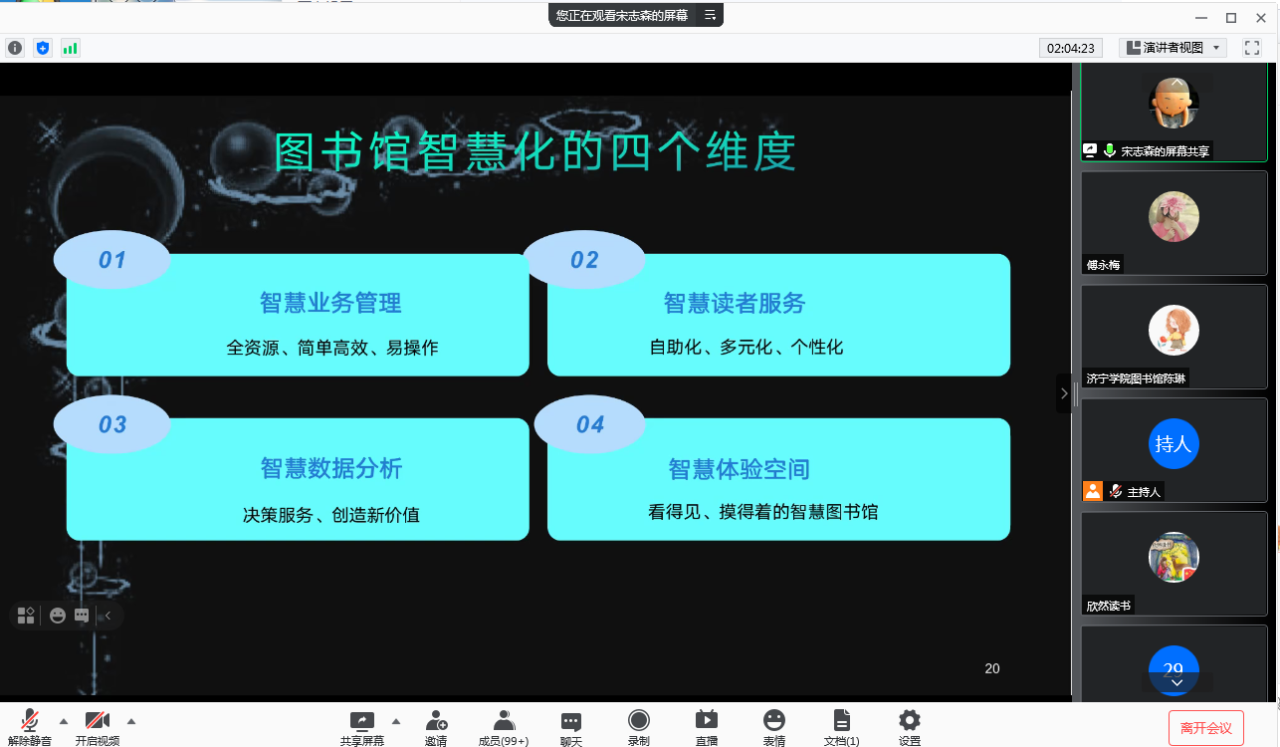This screenshot has width=1280, height=747.
Task: Expand share options arrow beside 共享屏幕
Action: click(396, 721)
